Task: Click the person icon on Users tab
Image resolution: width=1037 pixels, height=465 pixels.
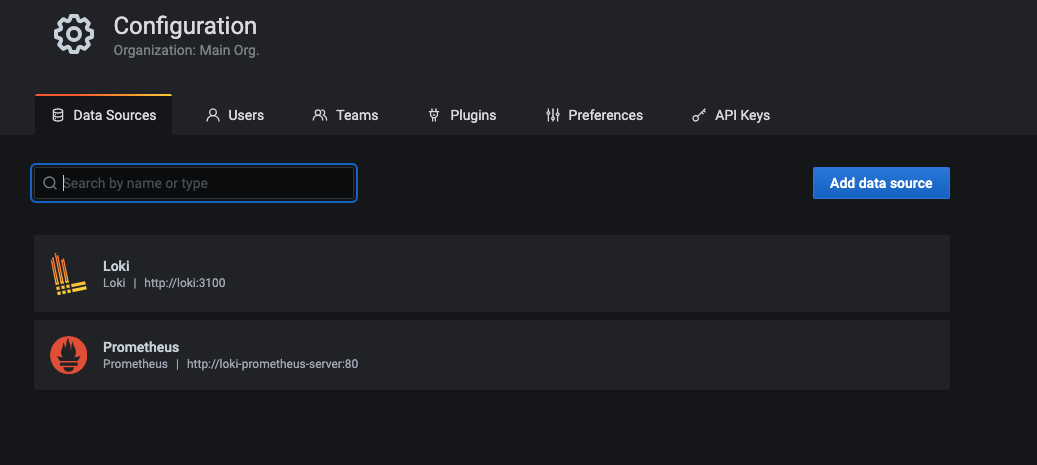Action: pyautogui.click(x=213, y=115)
